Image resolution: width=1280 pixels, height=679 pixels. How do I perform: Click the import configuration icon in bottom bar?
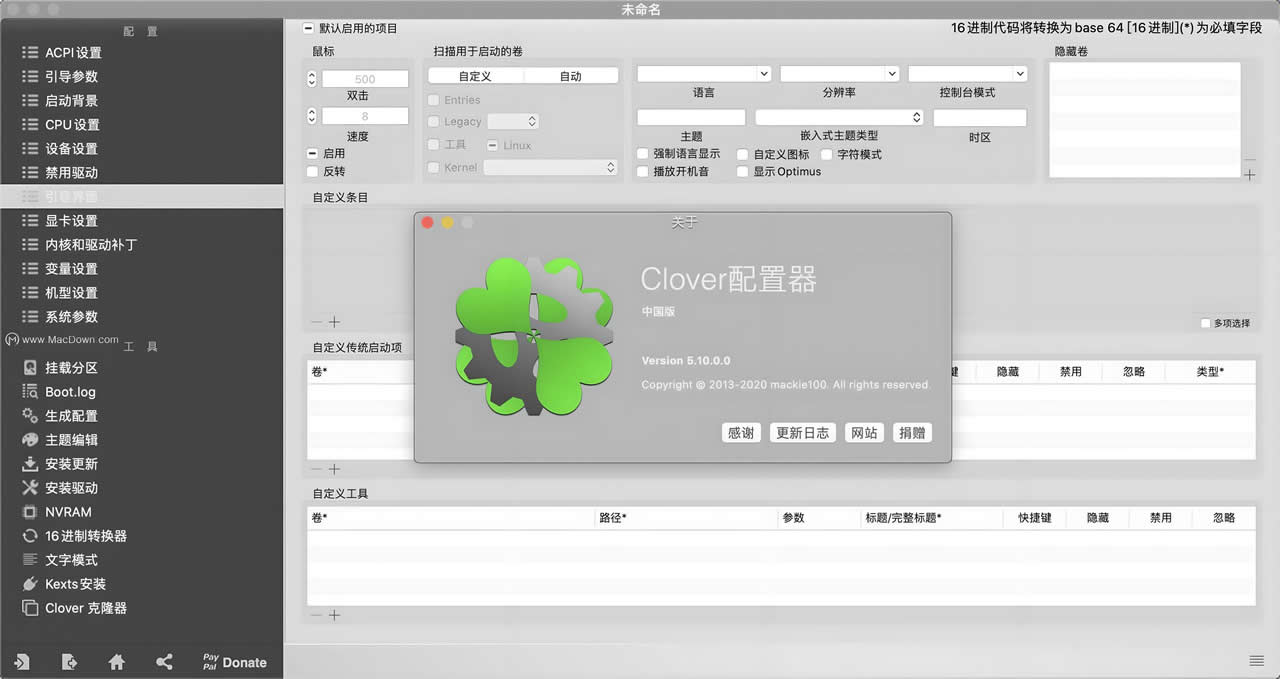point(21,662)
